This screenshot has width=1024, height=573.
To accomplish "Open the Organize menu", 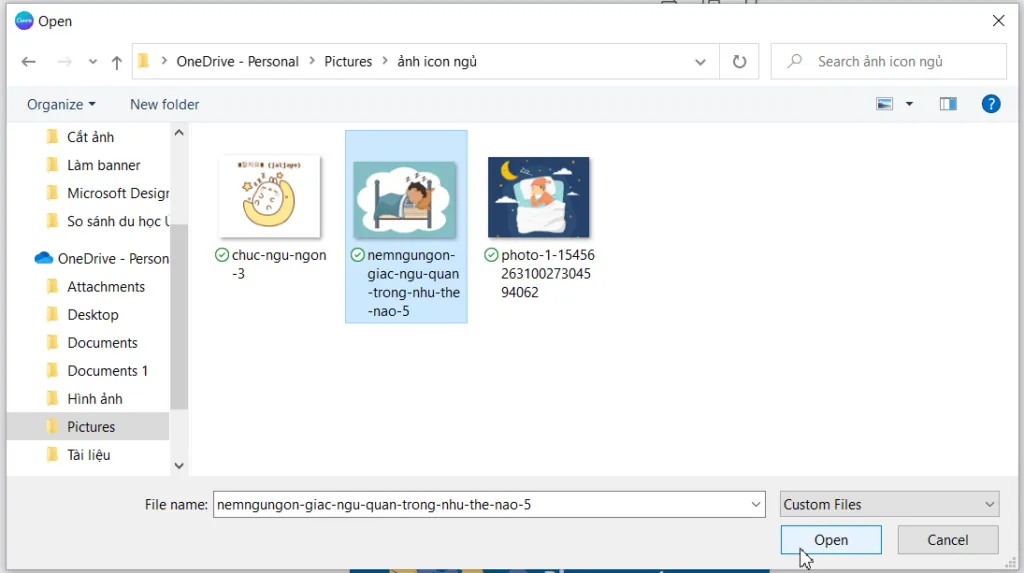I will 61,105.
